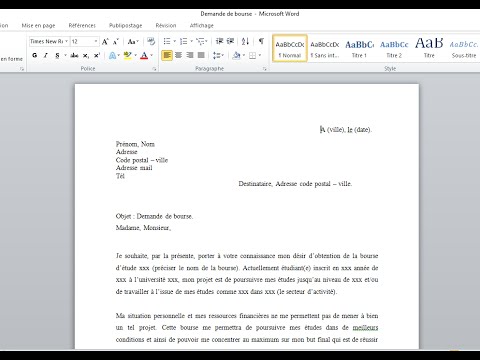Apply the Titre 2 style
This screenshot has height=360, width=480.
click(x=394, y=48)
